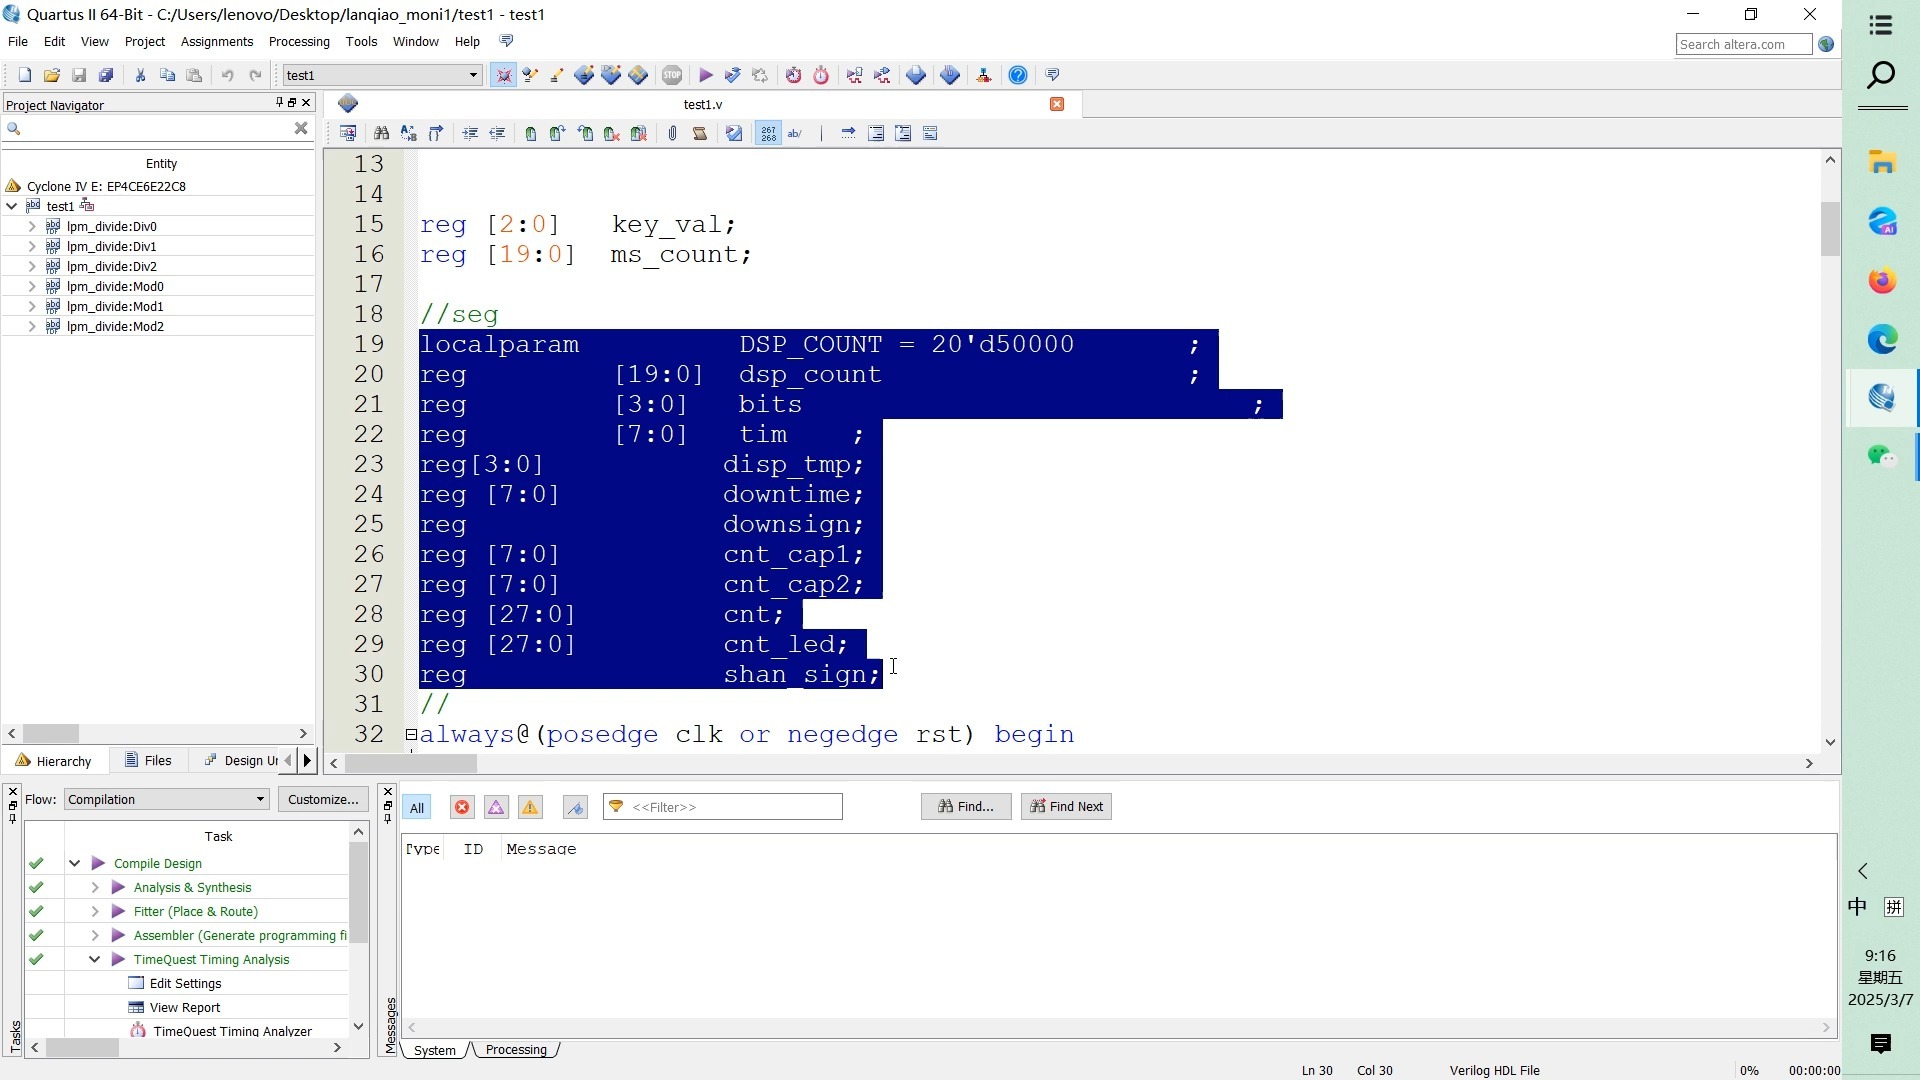Open the Tools menu
The height and width of the screenshot is (1080, 1920).
coord(361,41)
